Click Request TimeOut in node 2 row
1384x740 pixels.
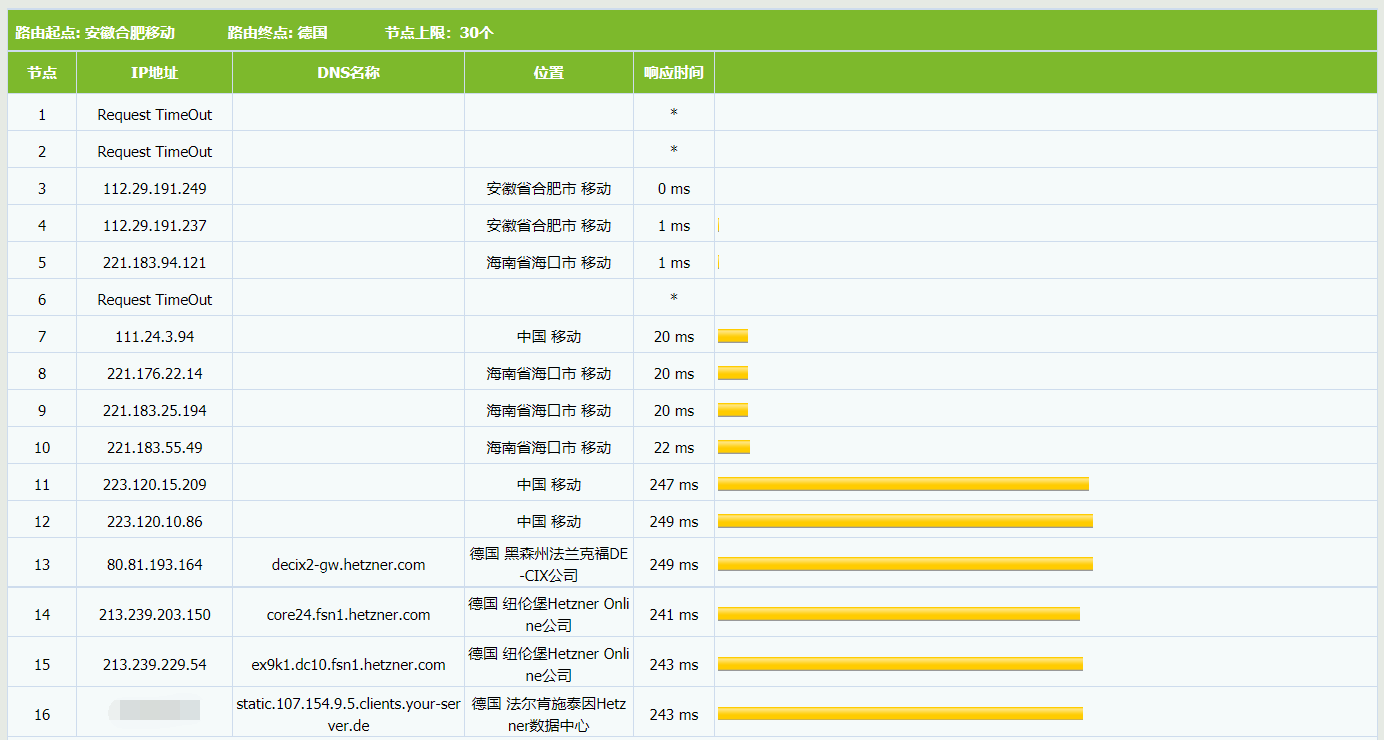[x=155, y=151]
